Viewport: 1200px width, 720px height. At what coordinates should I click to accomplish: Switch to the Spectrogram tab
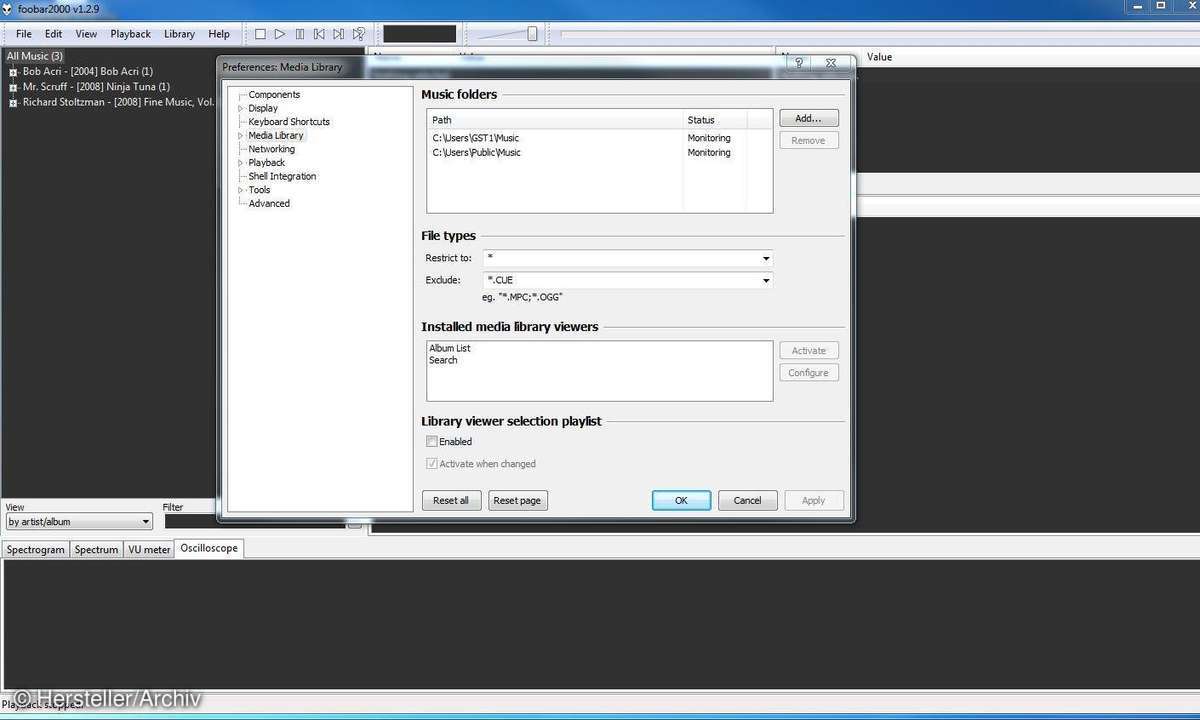coord(36,549)
